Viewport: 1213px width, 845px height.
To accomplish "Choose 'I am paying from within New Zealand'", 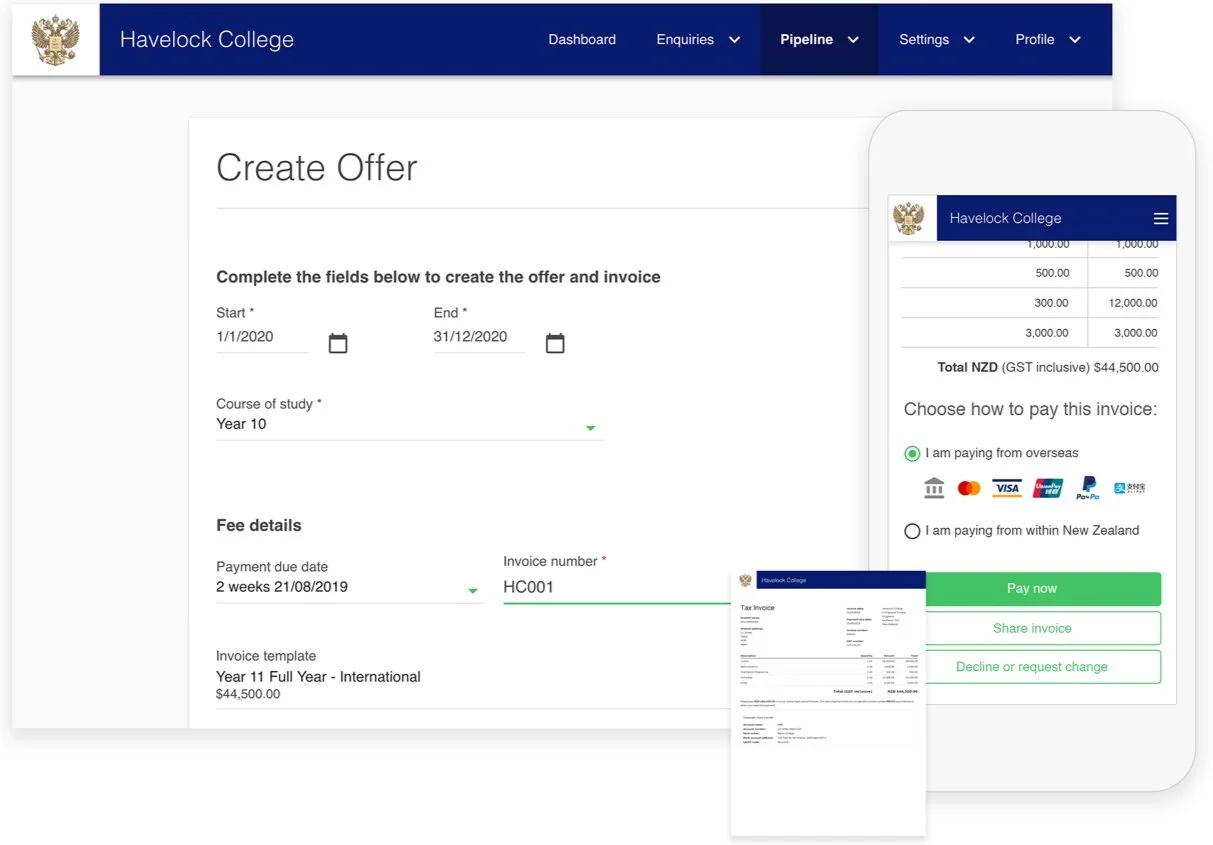I will tap(912, 531).
